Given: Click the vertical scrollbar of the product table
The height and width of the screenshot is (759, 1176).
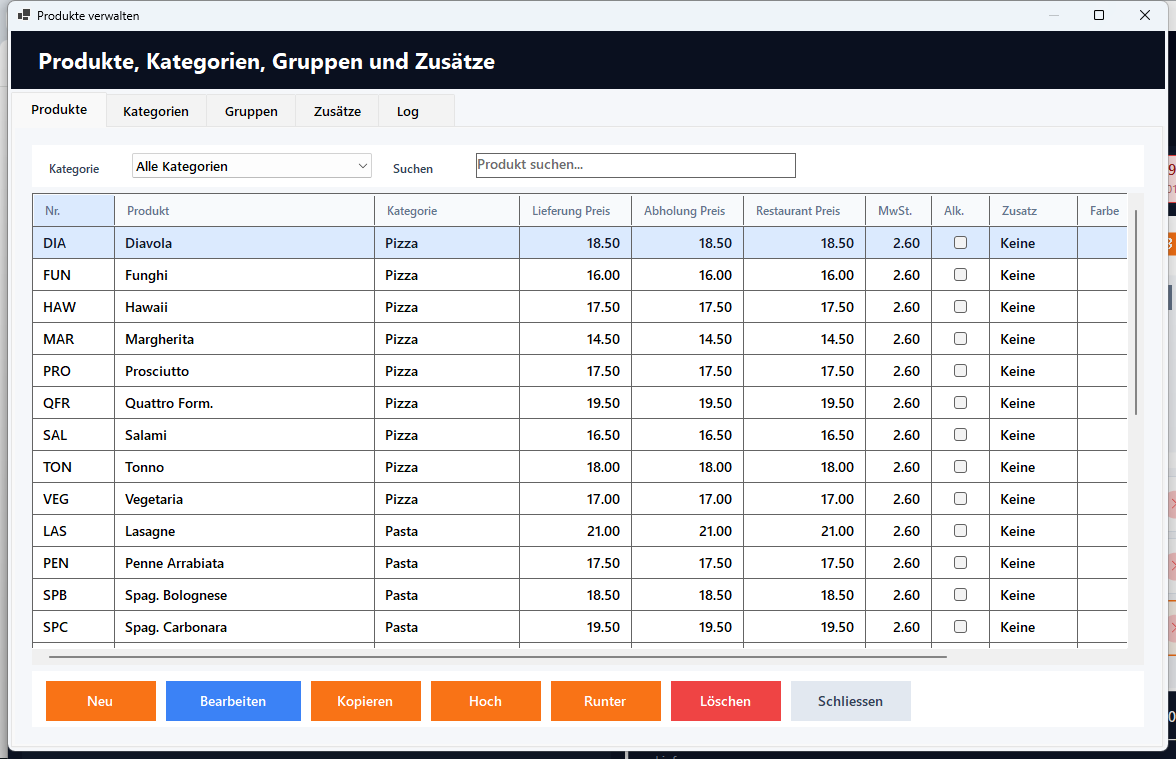Looking at the screenshot, I should (1136, 312).
